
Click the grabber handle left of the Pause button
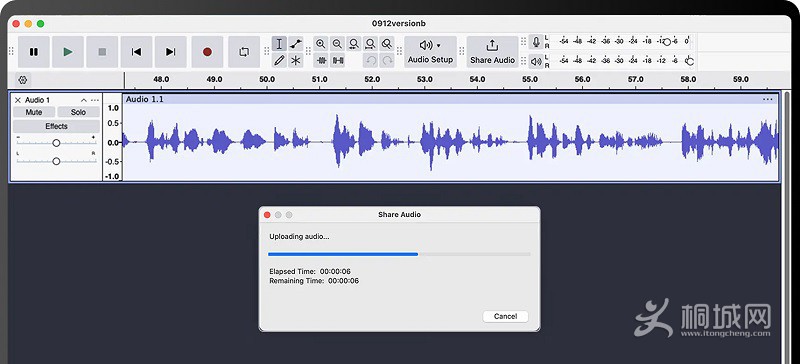click(11, 52)
